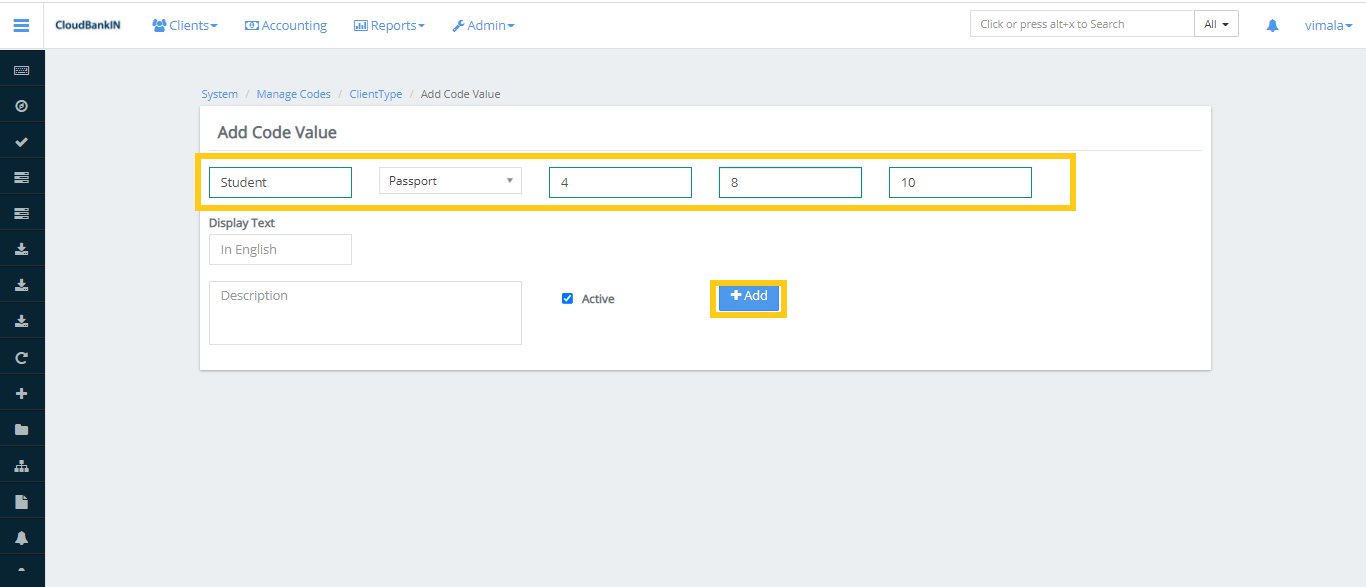Open the Clients menu in navigation

point(184,25)
